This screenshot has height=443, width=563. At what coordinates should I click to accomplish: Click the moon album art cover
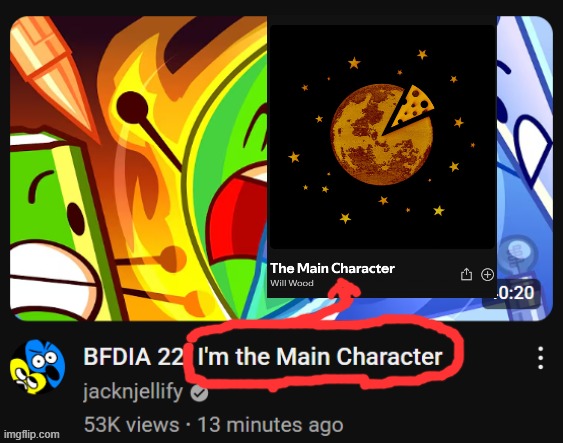pos(382,137)
